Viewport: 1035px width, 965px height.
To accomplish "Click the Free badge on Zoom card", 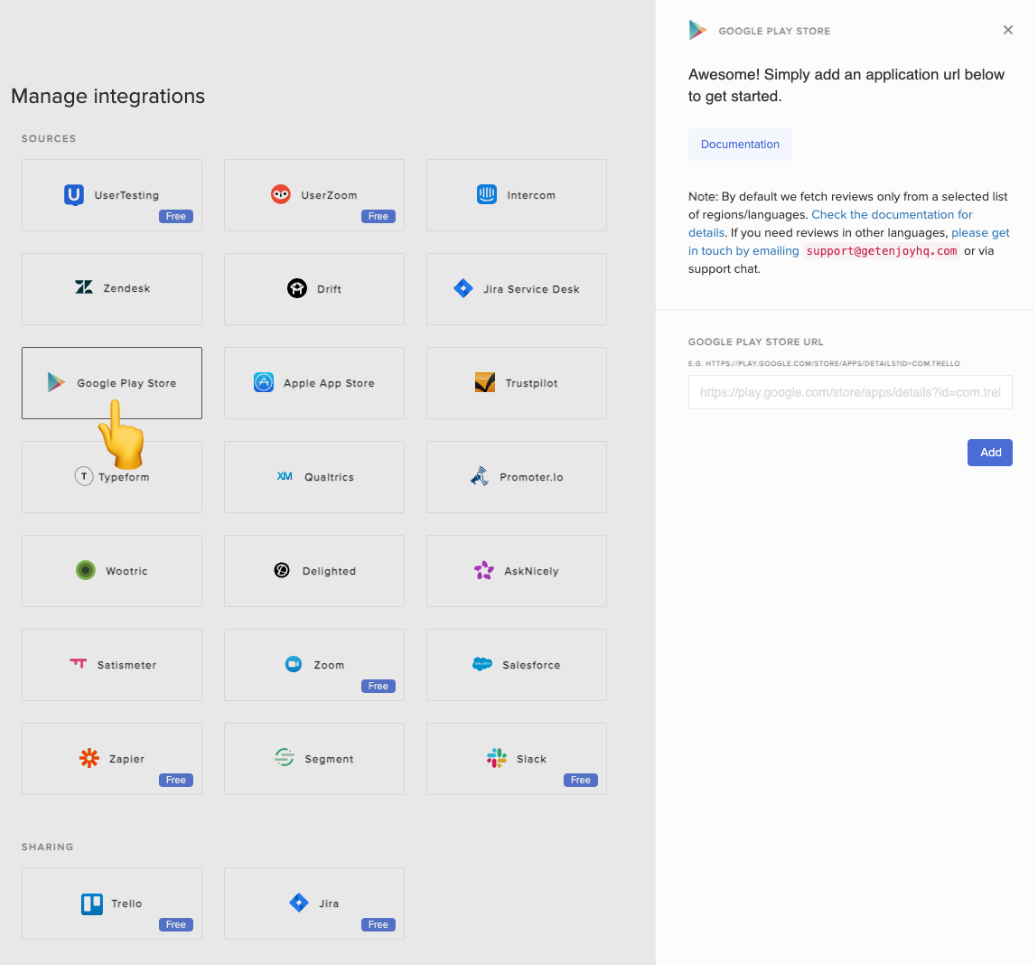I will point(378,686).
